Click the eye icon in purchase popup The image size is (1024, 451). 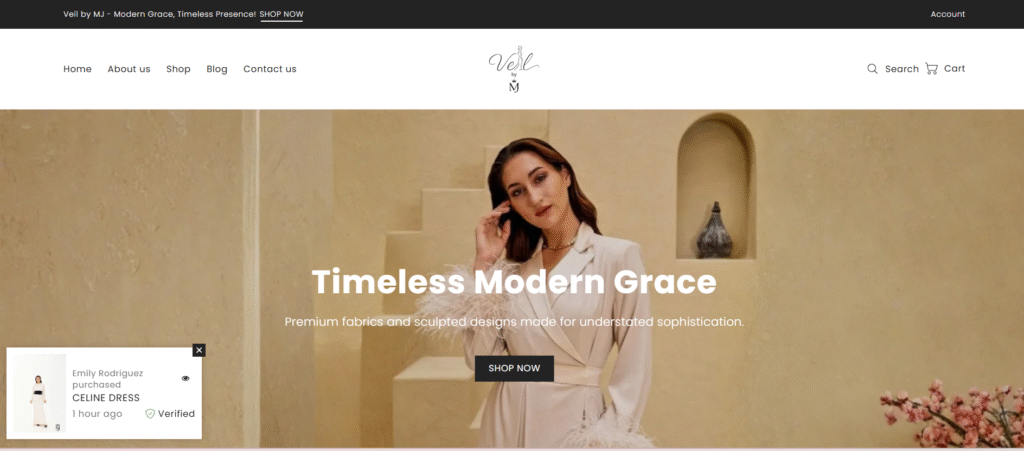[x=185, y=379]
